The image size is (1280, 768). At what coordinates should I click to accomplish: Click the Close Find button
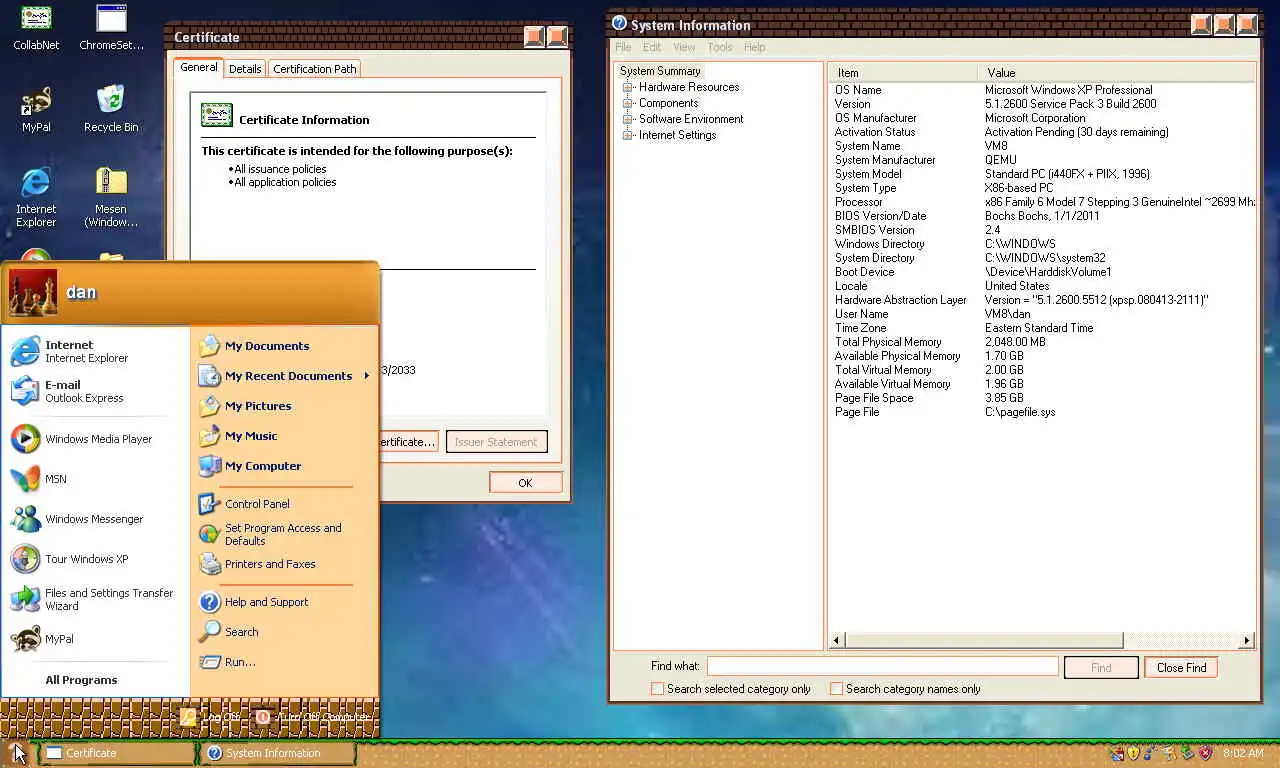point(1181,668)
